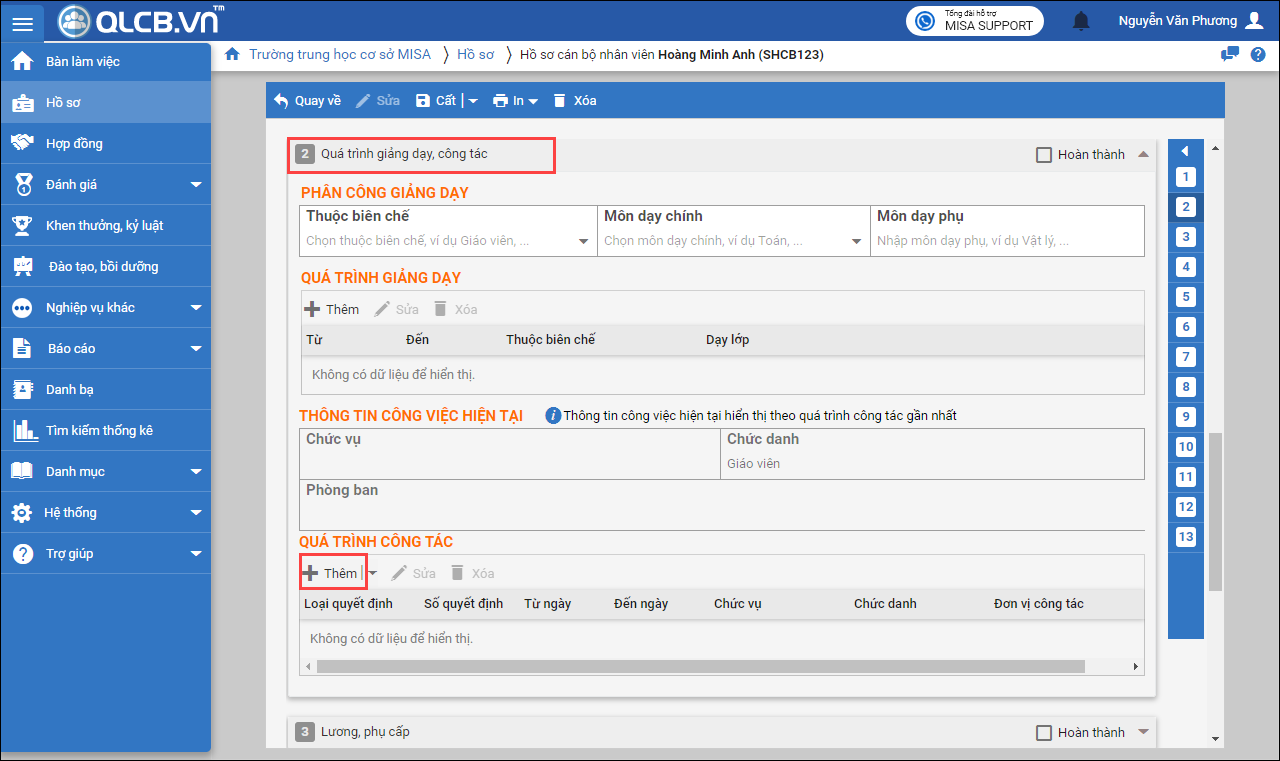Tick Hoàn thành checkbox for section 2
Image resolution: width=1280 pixels, height=761 pixels.
coord(1044,155)
